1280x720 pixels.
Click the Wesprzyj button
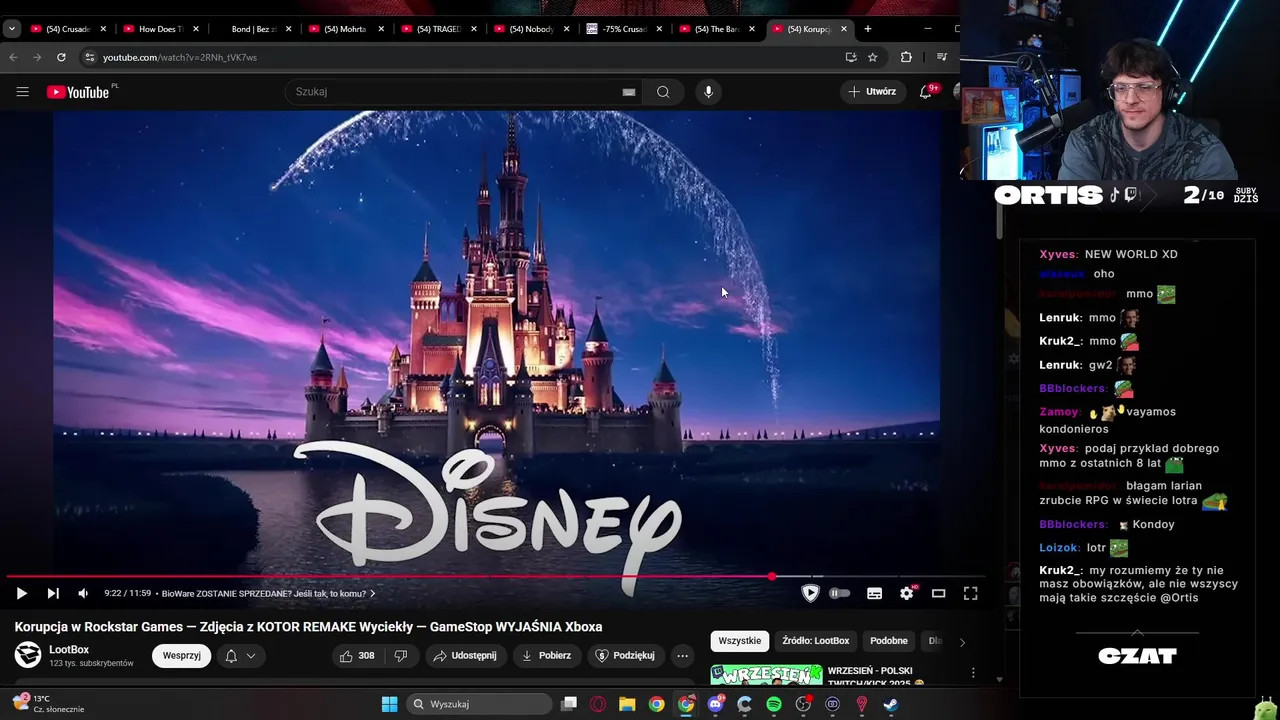[182, 656]
